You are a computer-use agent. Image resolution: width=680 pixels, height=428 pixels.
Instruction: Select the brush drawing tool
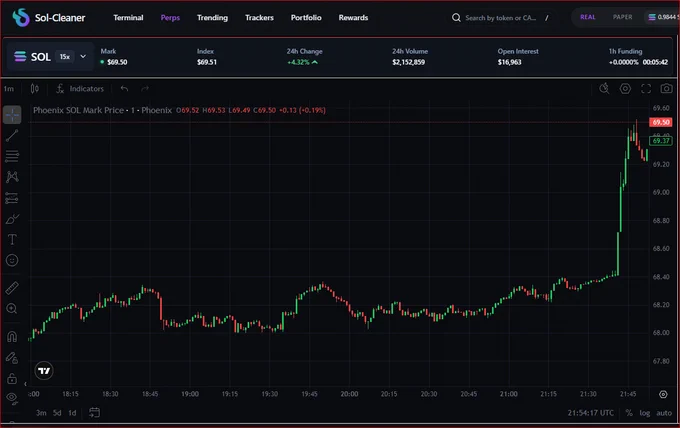tap(12, 219)
